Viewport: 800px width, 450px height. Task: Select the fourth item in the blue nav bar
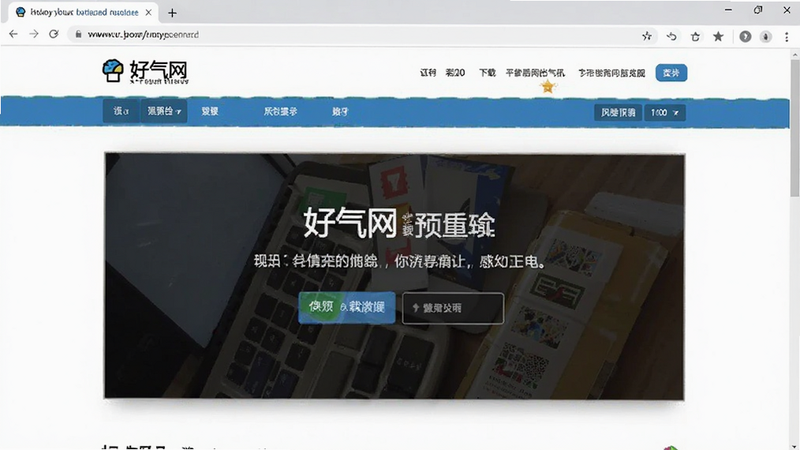tap(280, 111)
